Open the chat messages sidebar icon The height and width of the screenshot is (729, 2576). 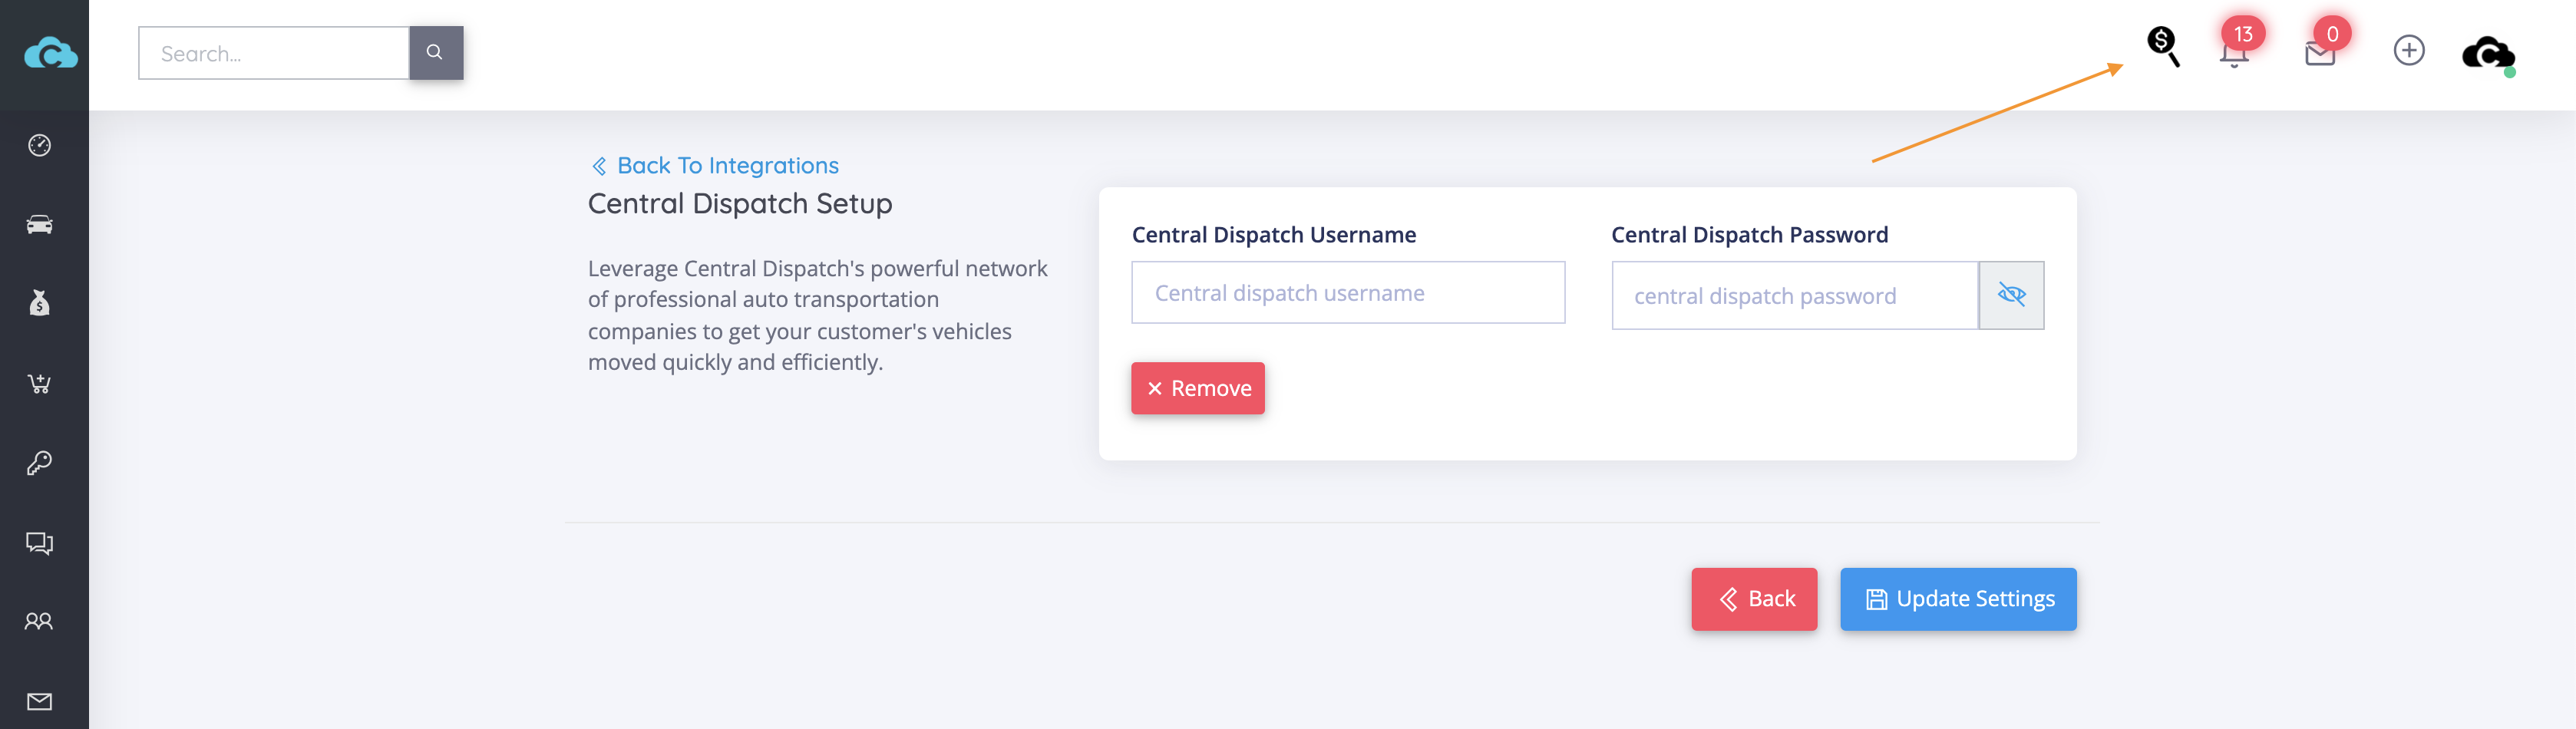point(39,542)
